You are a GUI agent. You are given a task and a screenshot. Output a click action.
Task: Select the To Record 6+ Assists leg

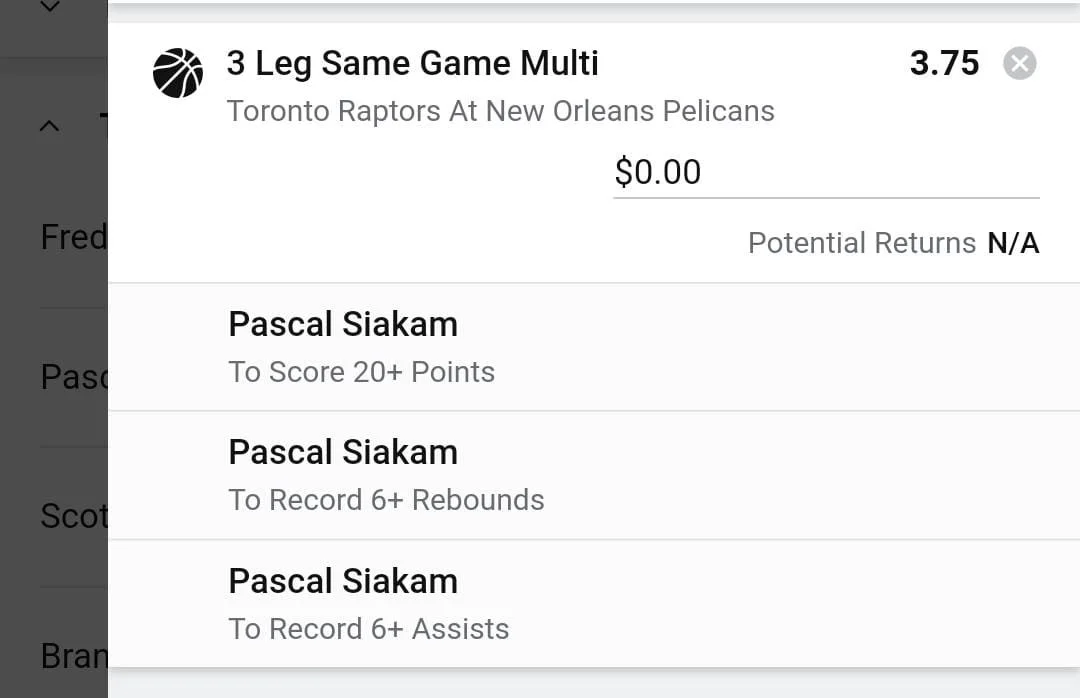(368, 629)
